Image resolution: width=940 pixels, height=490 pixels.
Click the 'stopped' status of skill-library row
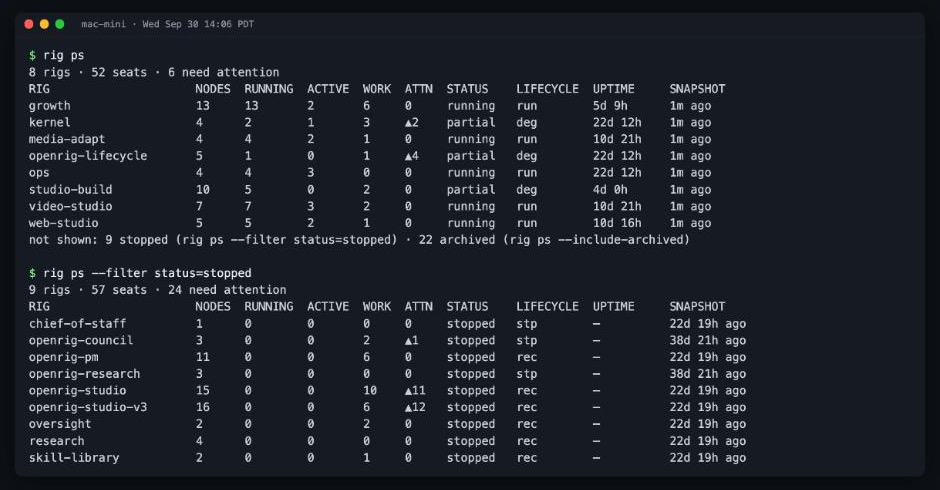pyautogui.click(x=471, y=458)
